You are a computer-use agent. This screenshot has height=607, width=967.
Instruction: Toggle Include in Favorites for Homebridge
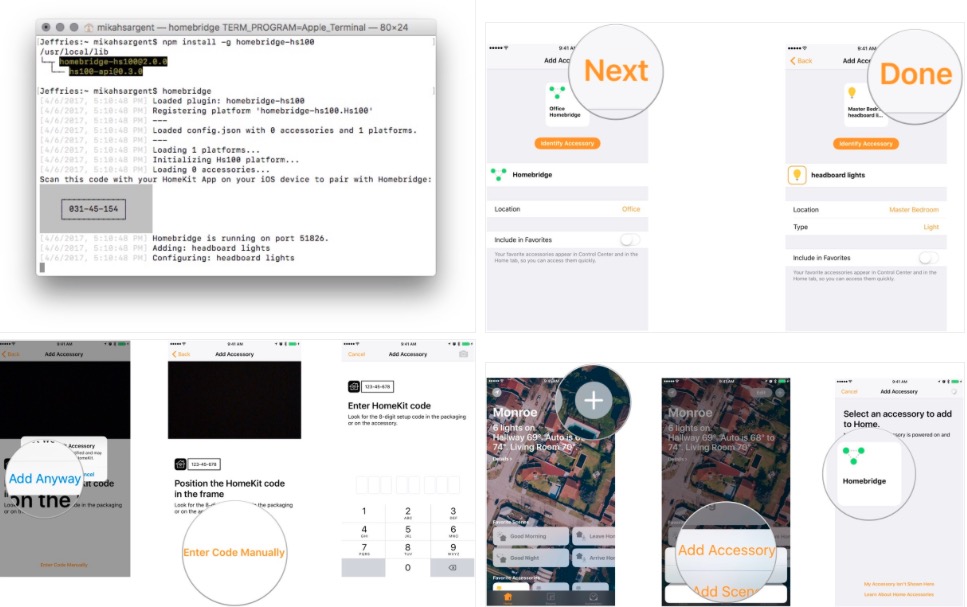(x=630, y=239)
